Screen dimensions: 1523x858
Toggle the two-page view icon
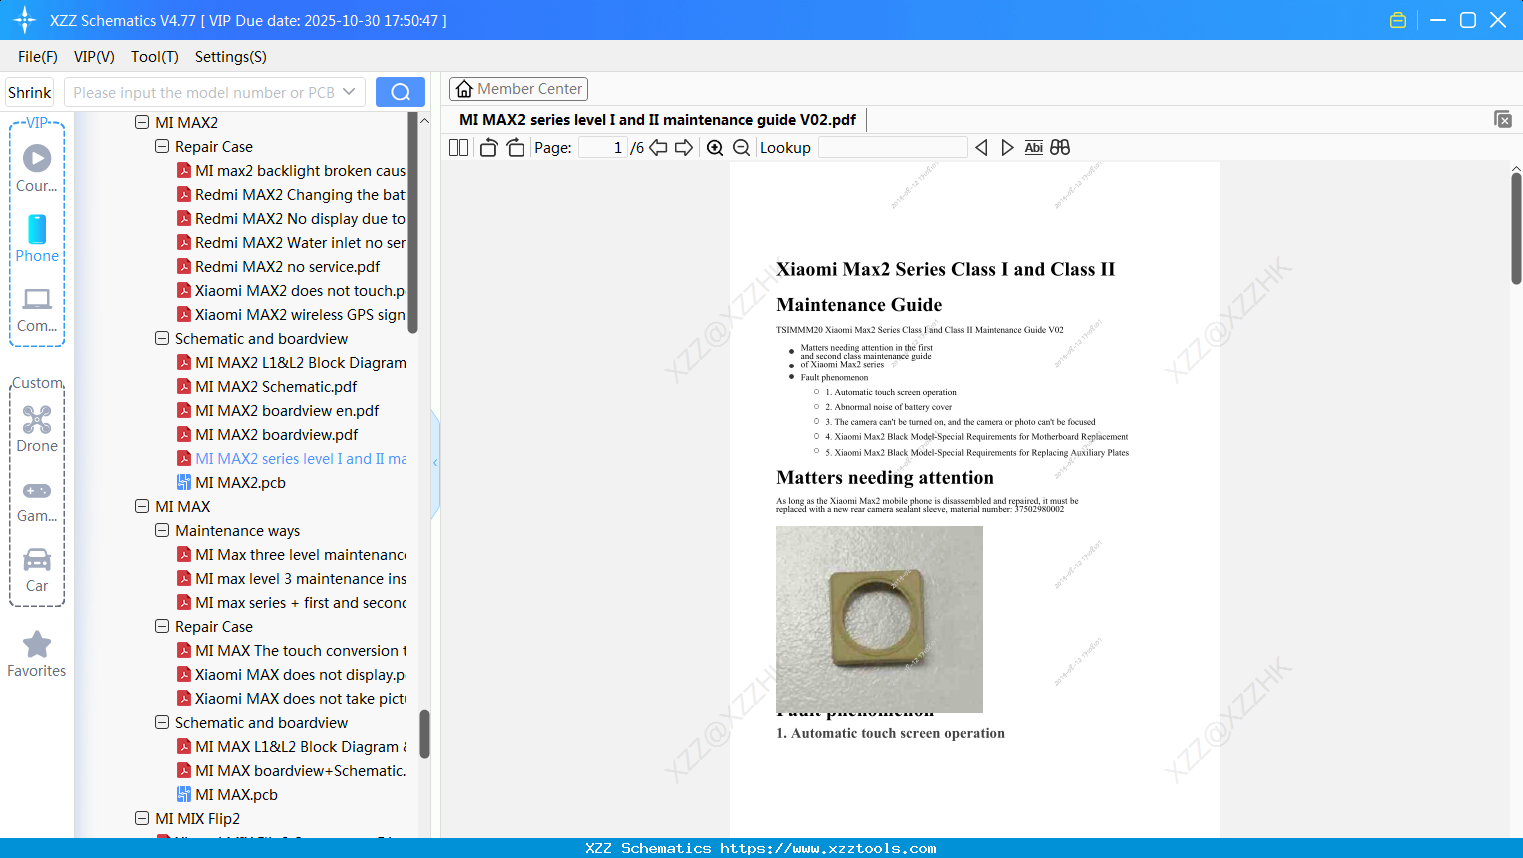[459, 148]
